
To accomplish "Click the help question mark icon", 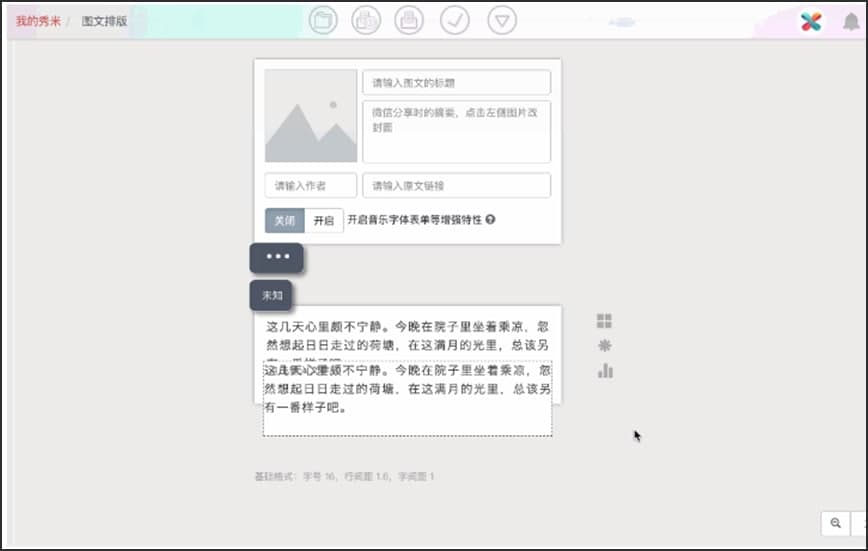I will click(490, 219).
